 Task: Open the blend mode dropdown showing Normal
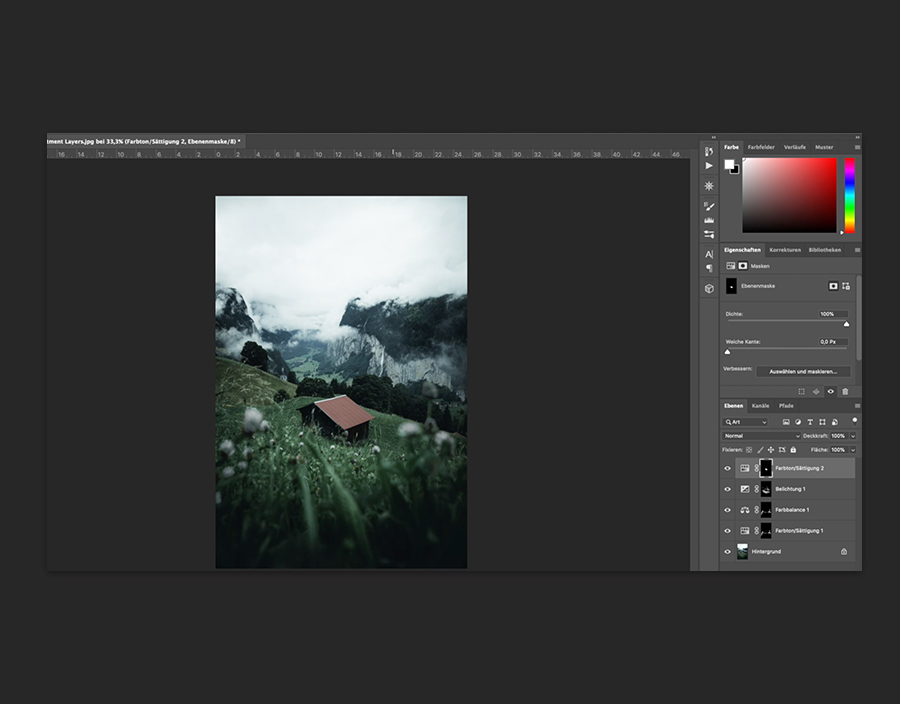(761, 436)
